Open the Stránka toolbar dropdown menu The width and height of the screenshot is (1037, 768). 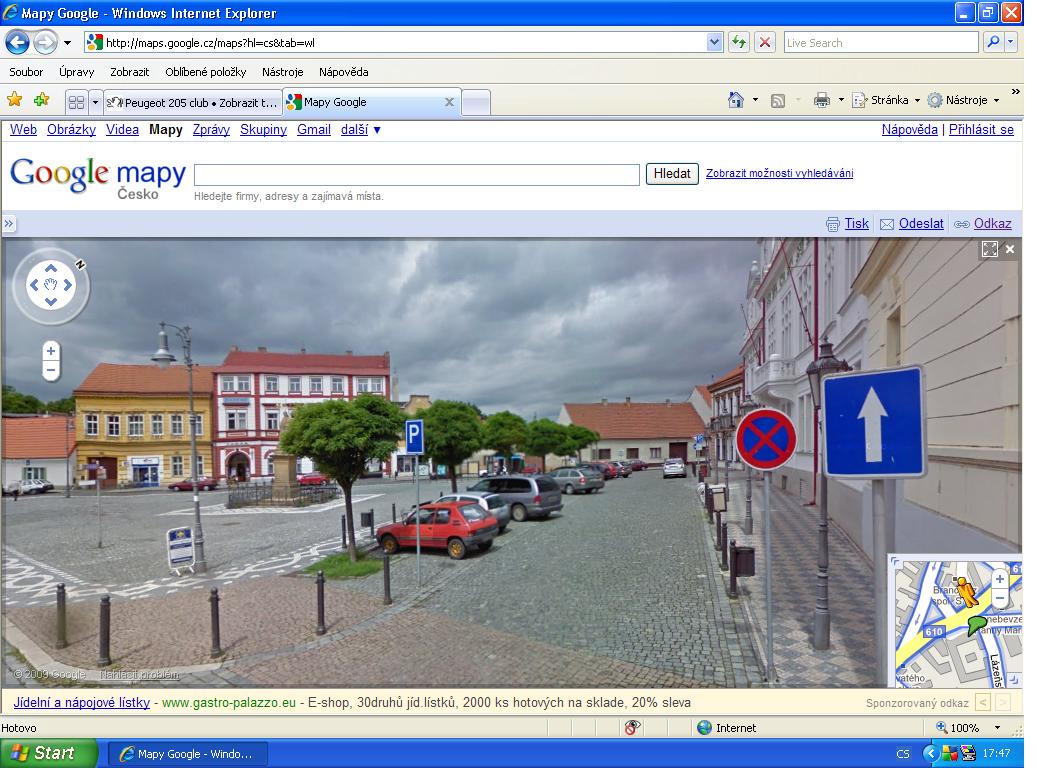[889, 100]
